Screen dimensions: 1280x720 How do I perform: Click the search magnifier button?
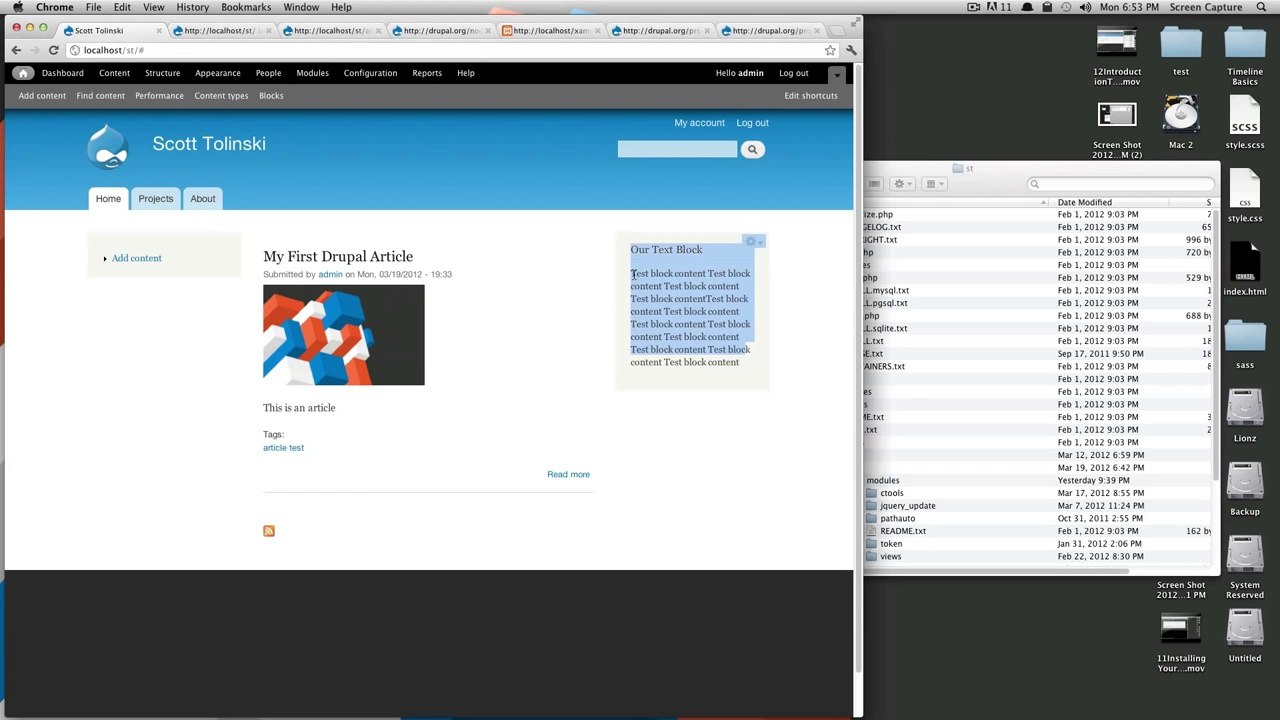coord(752,149)
